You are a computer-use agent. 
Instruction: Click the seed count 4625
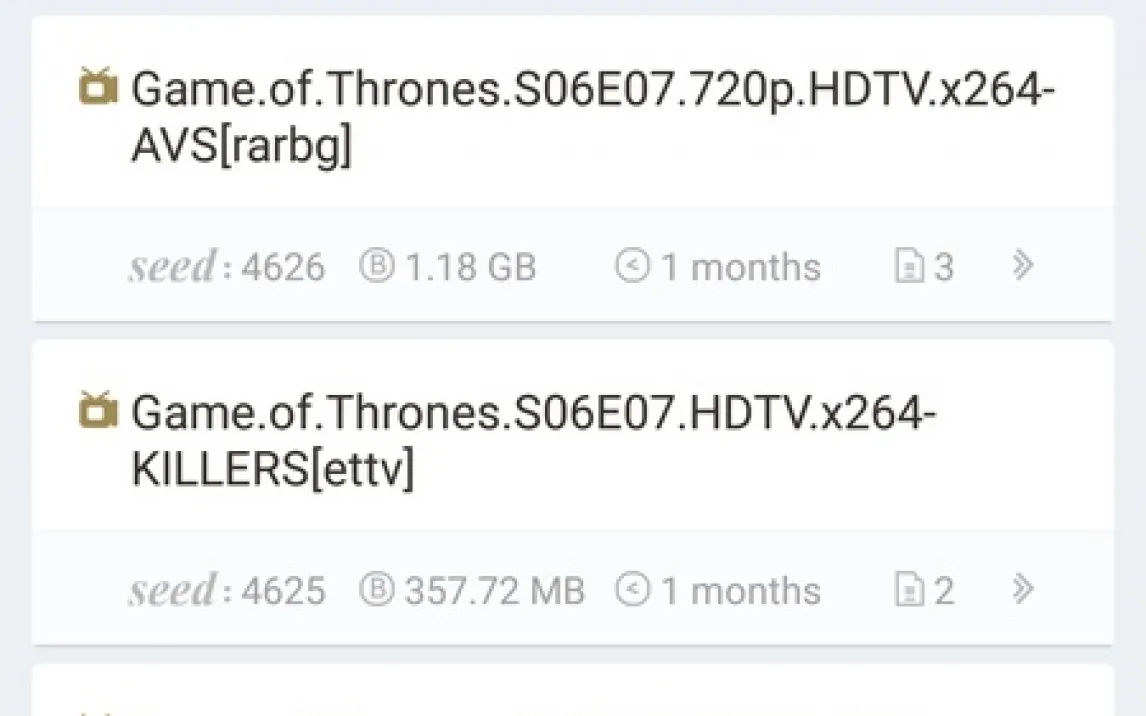tap(282, 590)
